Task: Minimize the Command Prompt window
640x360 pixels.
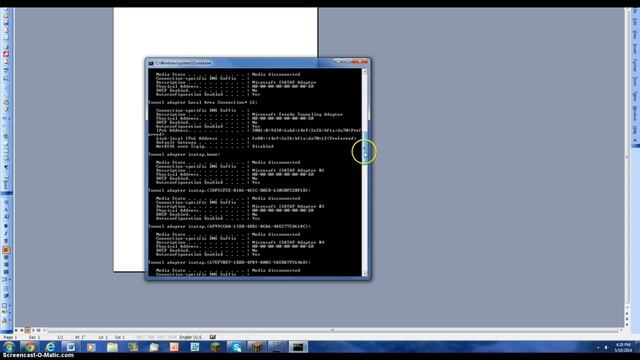Action: pos(338,62)
